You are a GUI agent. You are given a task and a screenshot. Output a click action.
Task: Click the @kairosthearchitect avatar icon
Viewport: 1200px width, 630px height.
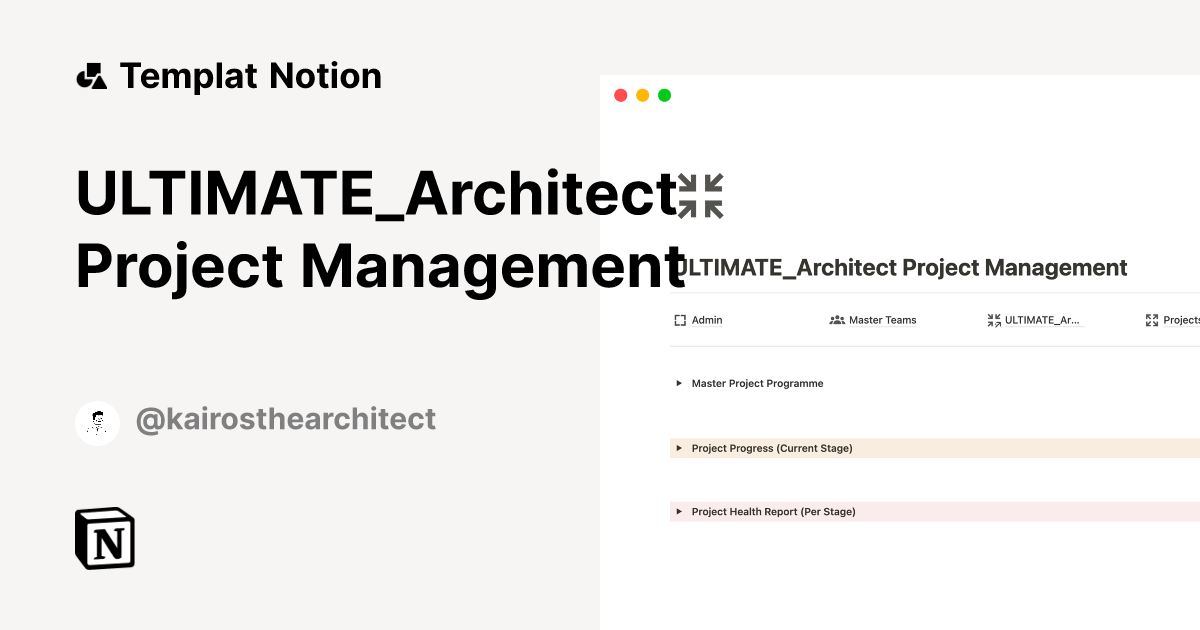point(97,422)
